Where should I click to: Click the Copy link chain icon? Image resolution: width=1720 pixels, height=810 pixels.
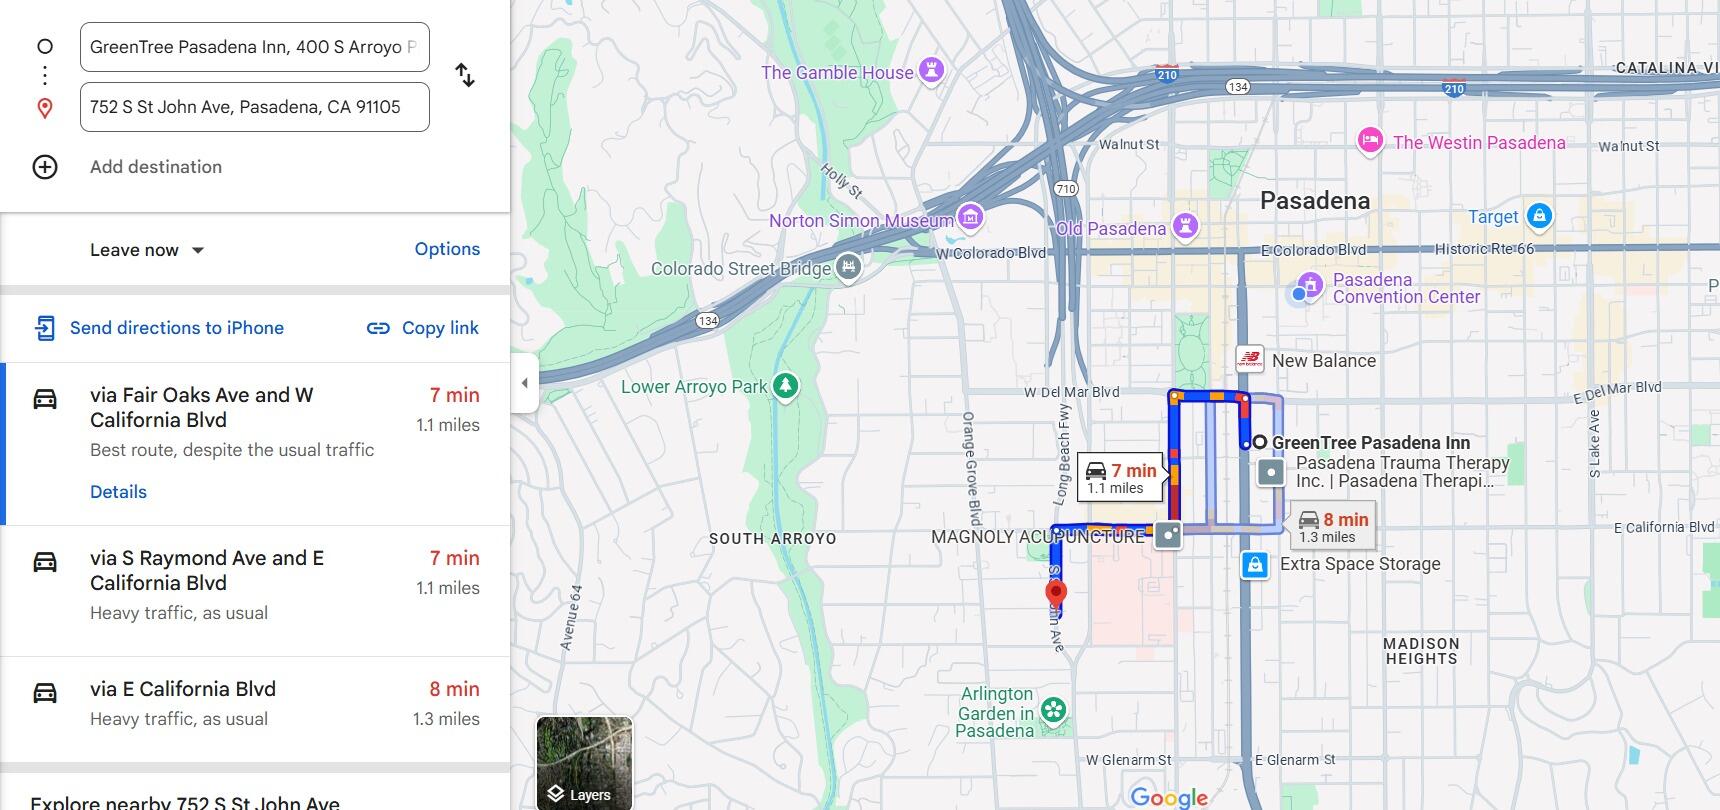pyautogui.click(x=378, y=328)
